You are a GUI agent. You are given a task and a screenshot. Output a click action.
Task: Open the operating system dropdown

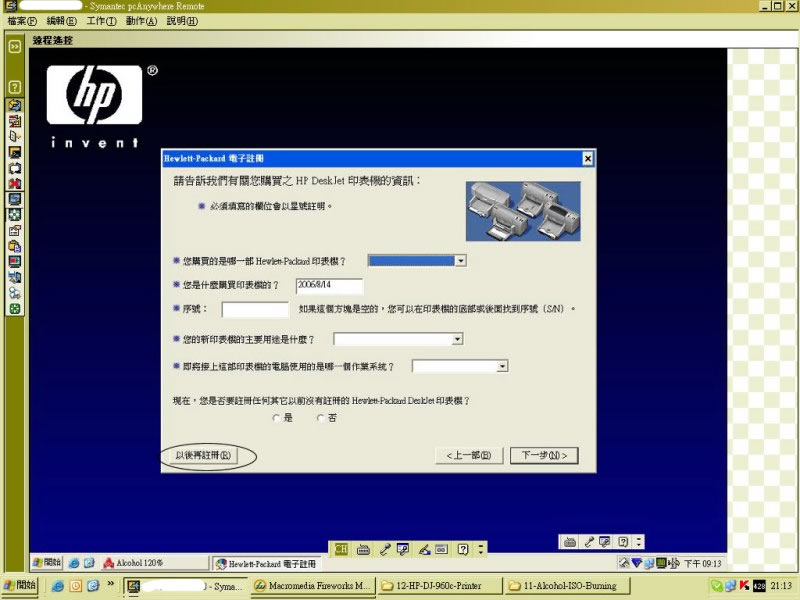502,366
